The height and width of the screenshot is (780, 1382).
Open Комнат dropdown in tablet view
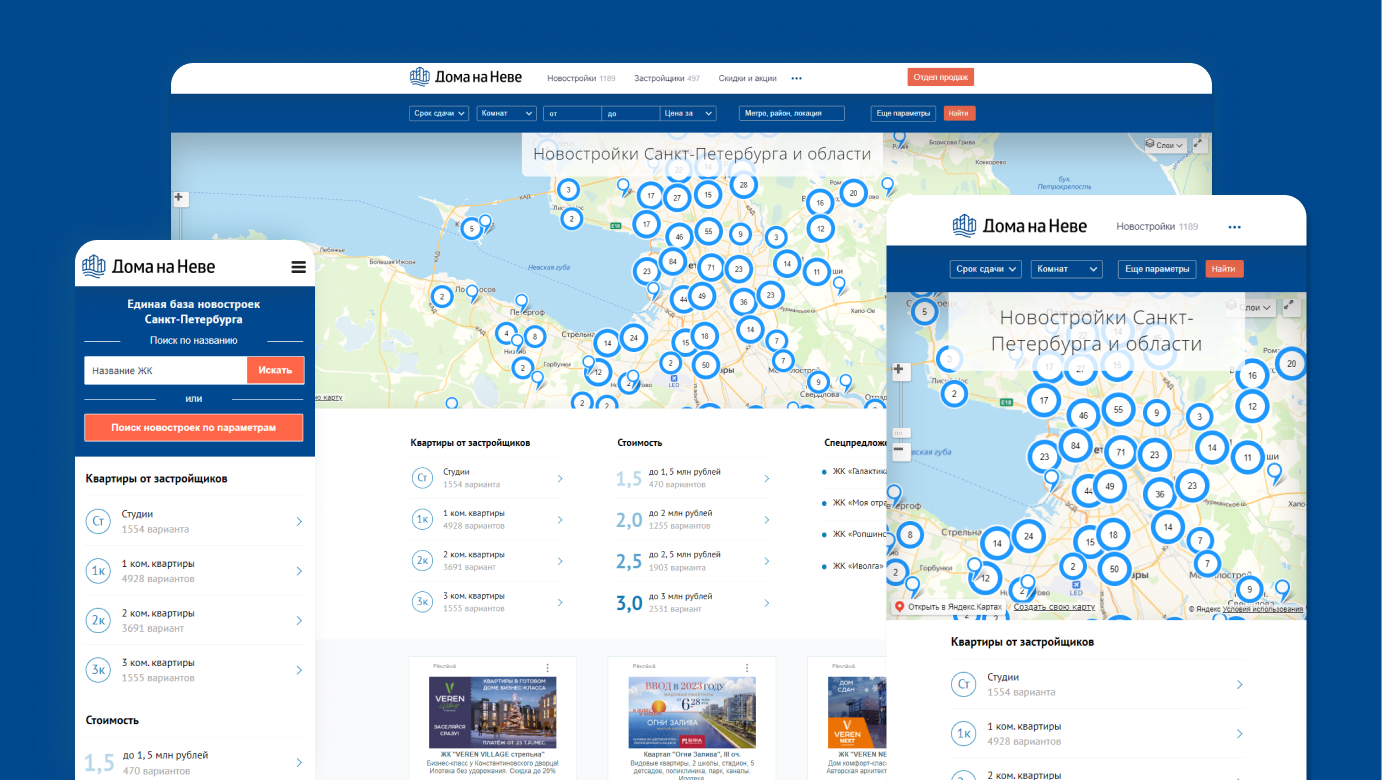[1067, 269]
